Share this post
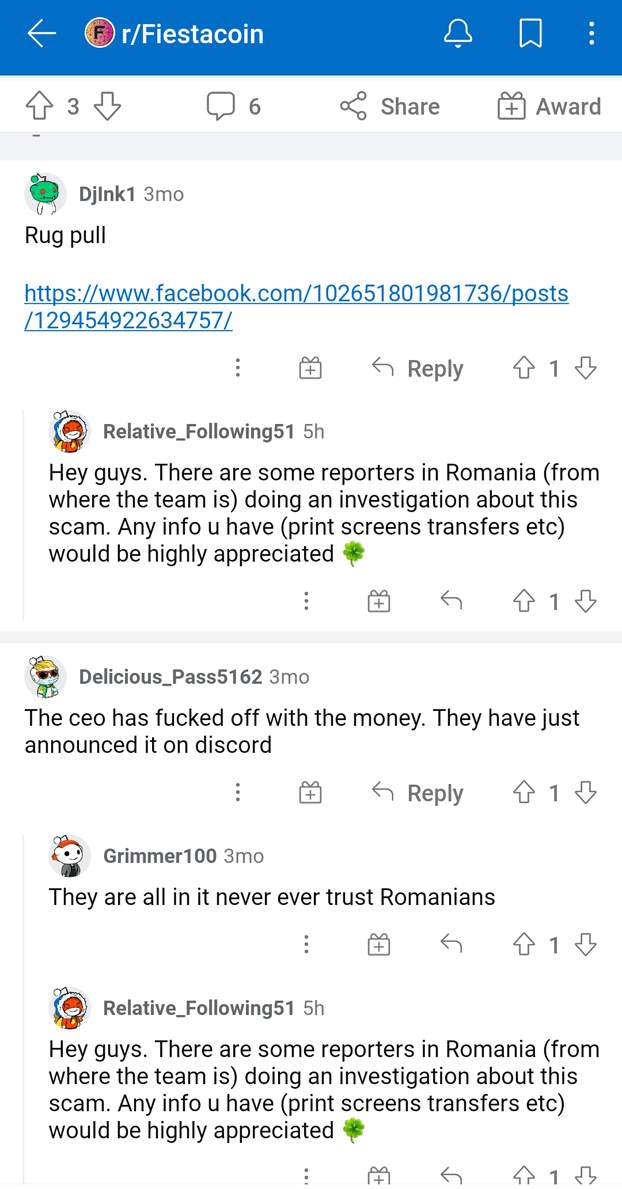The width and height of the screenshot is (622, 1189). click(390, 106)
